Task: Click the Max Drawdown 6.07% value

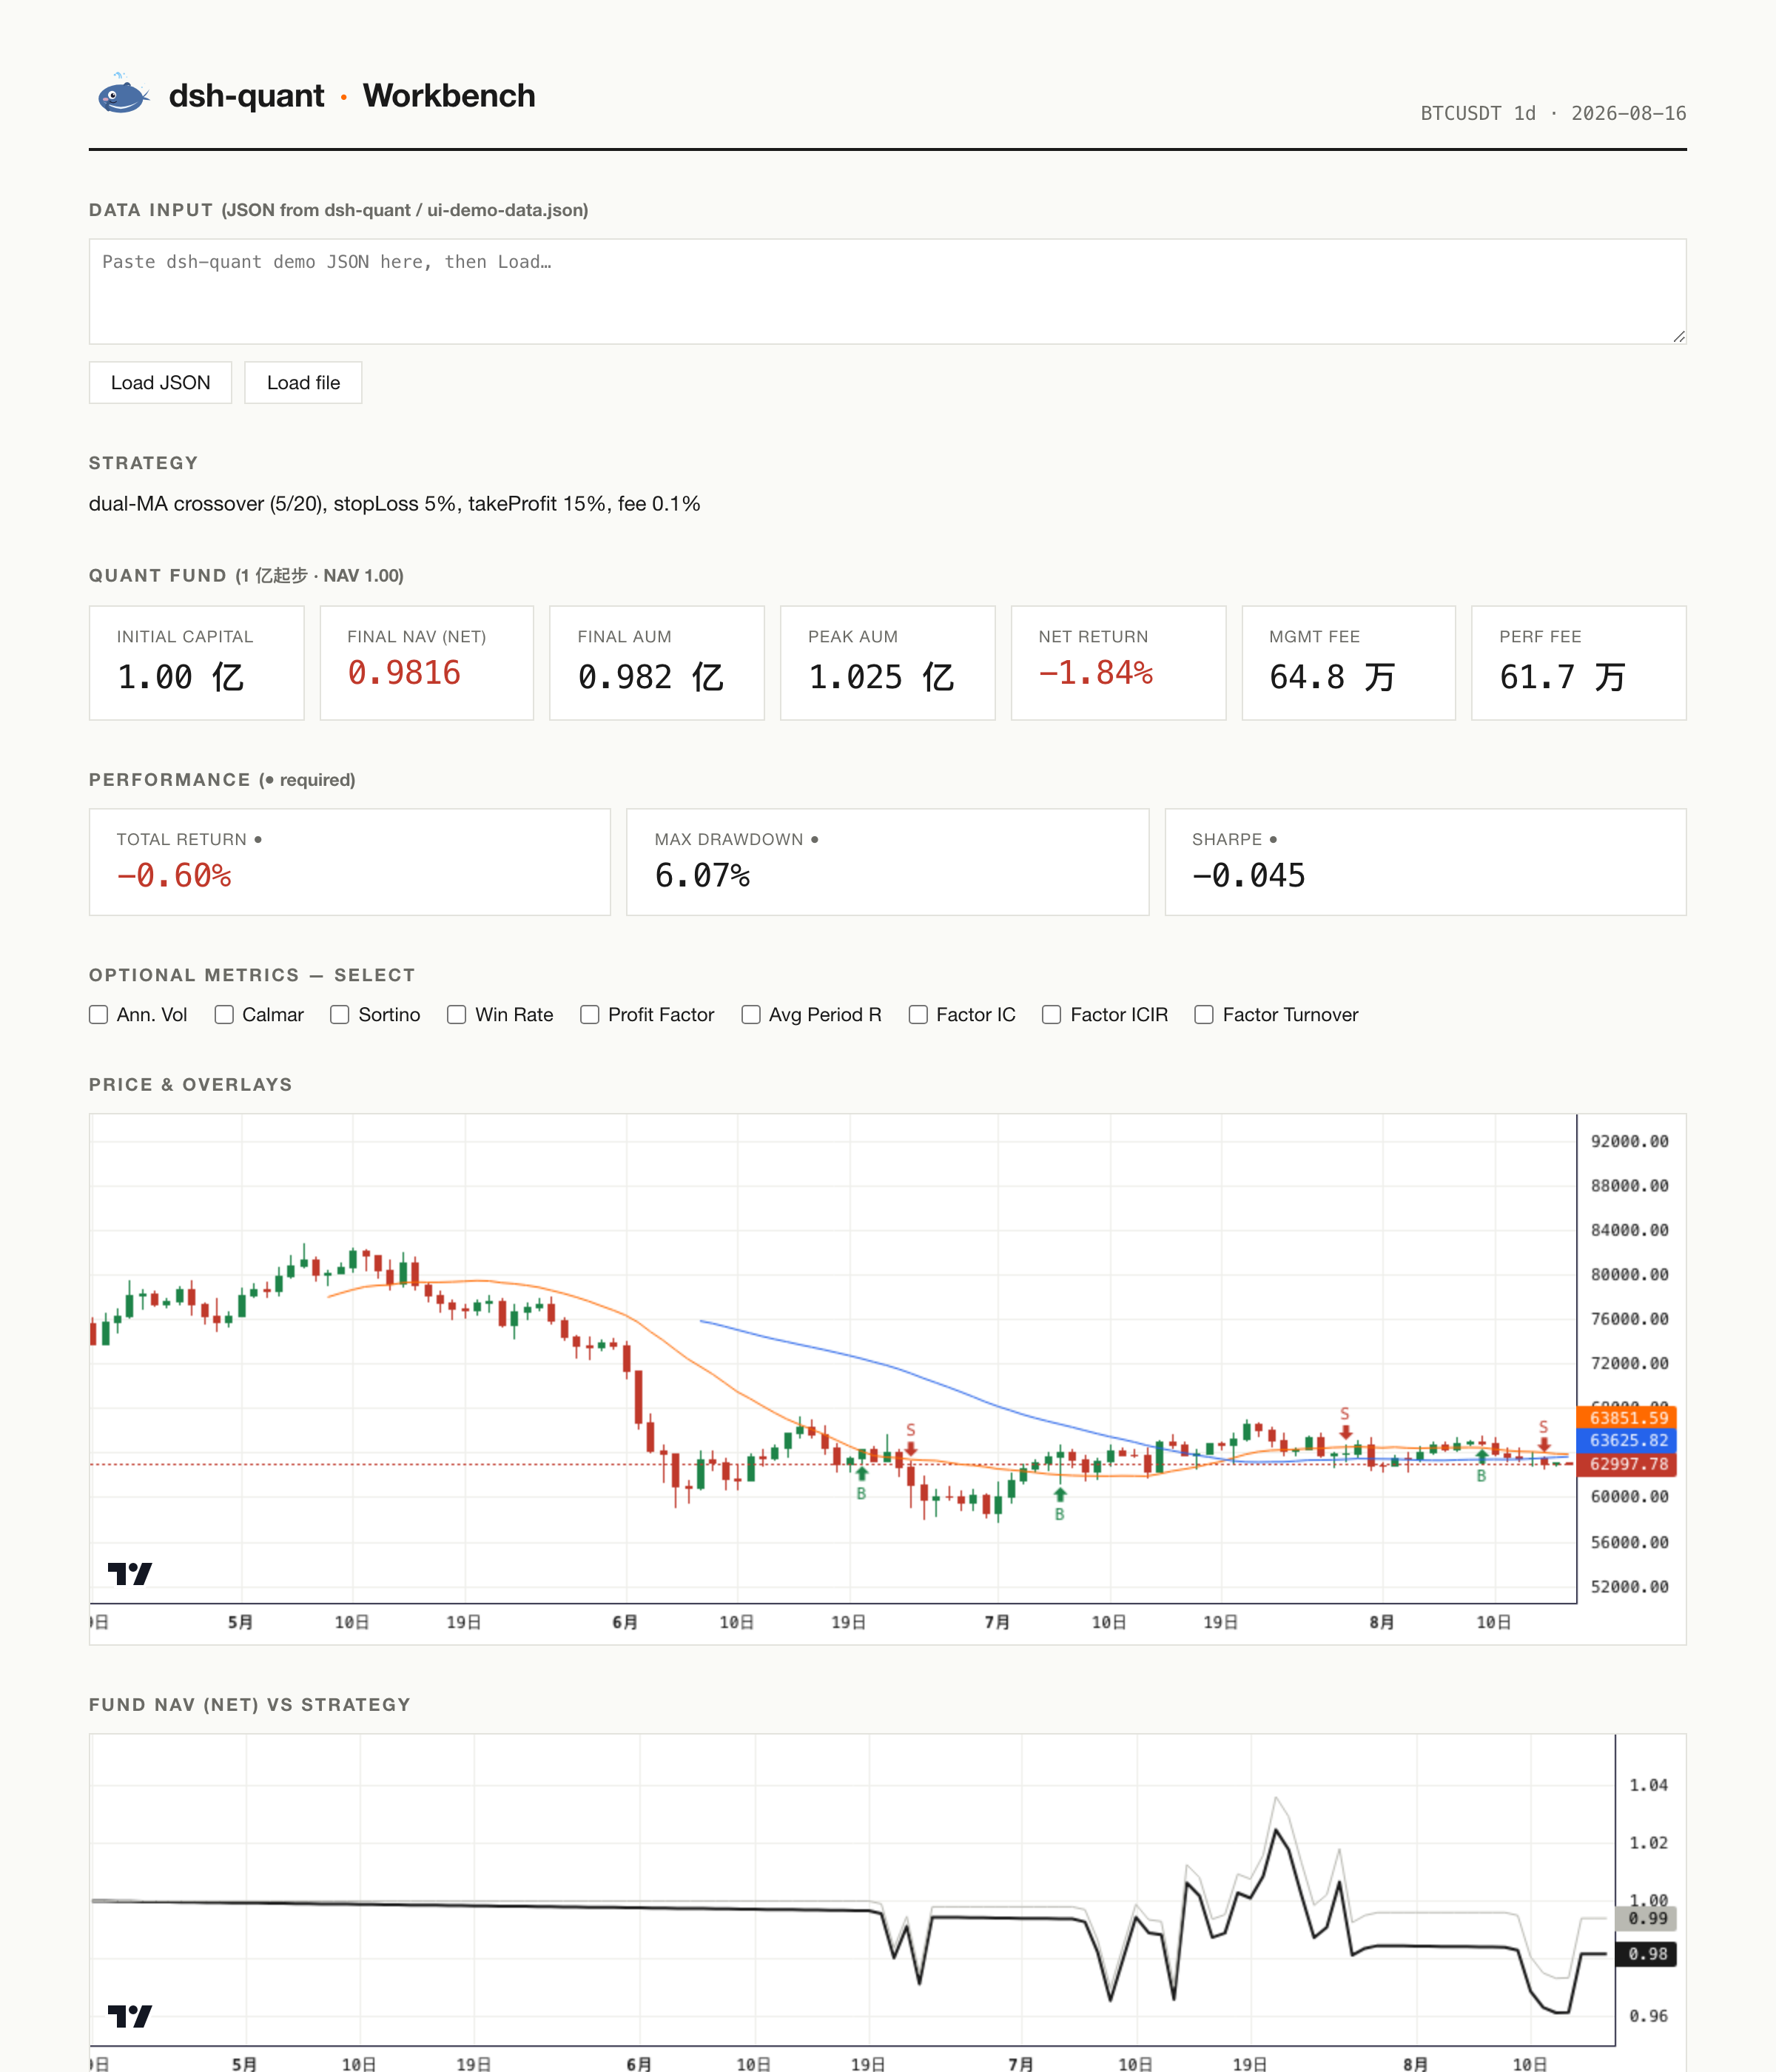Action: click(x=702, y=876)
